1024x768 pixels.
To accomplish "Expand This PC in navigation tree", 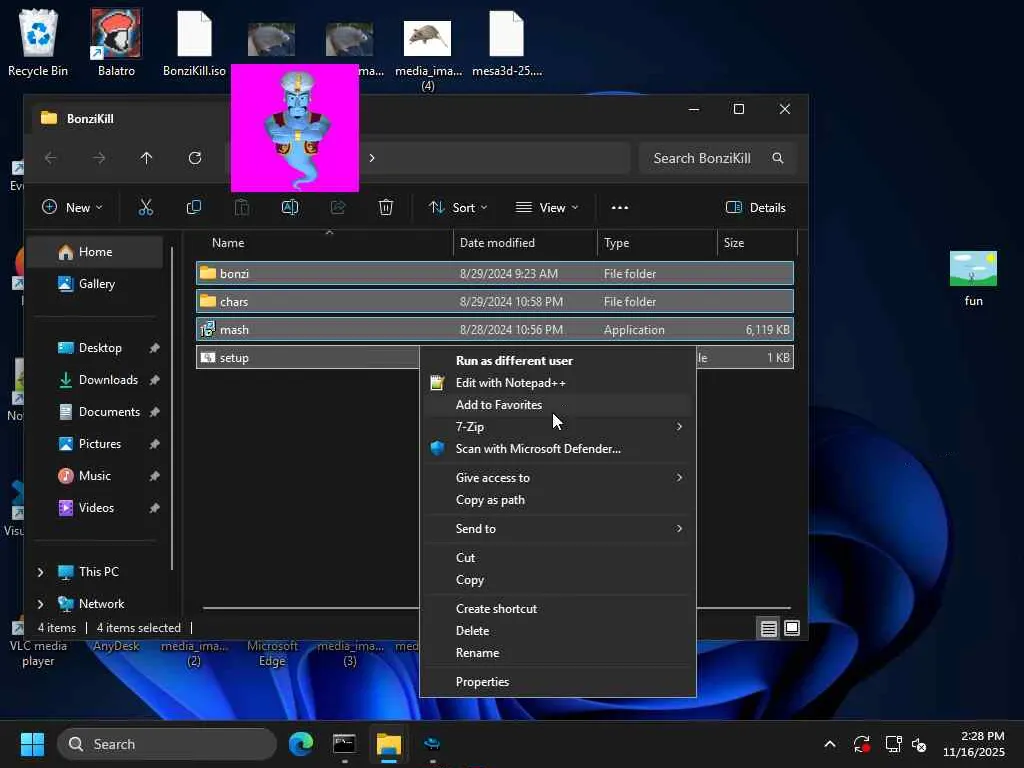I will 40,572.
